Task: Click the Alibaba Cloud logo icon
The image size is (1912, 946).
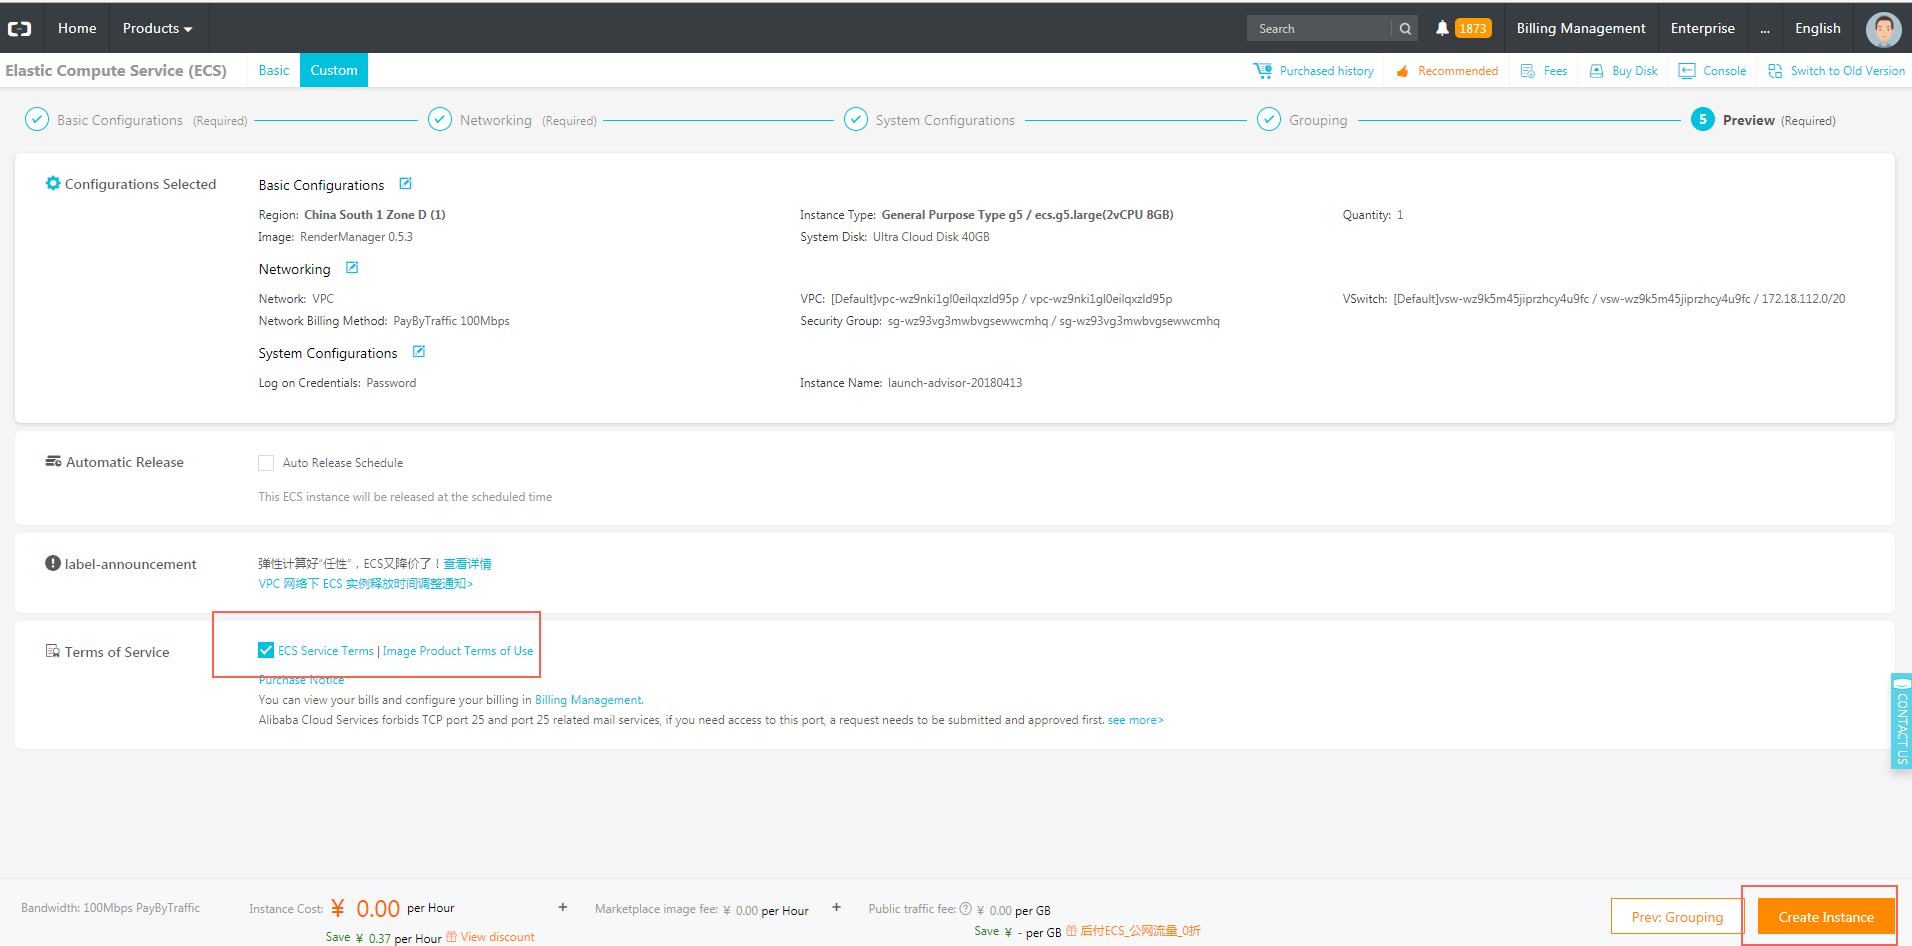Action: [x=20, y=29]
